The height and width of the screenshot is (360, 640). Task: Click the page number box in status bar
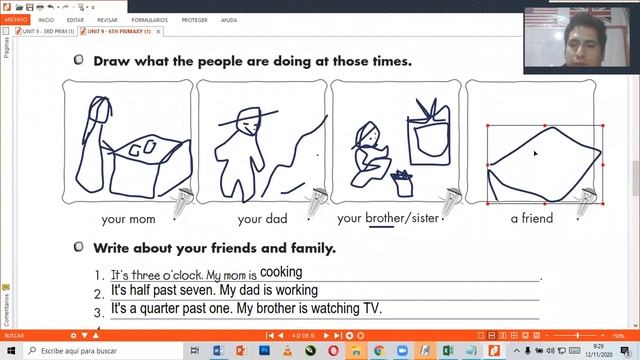click(303, 336)
